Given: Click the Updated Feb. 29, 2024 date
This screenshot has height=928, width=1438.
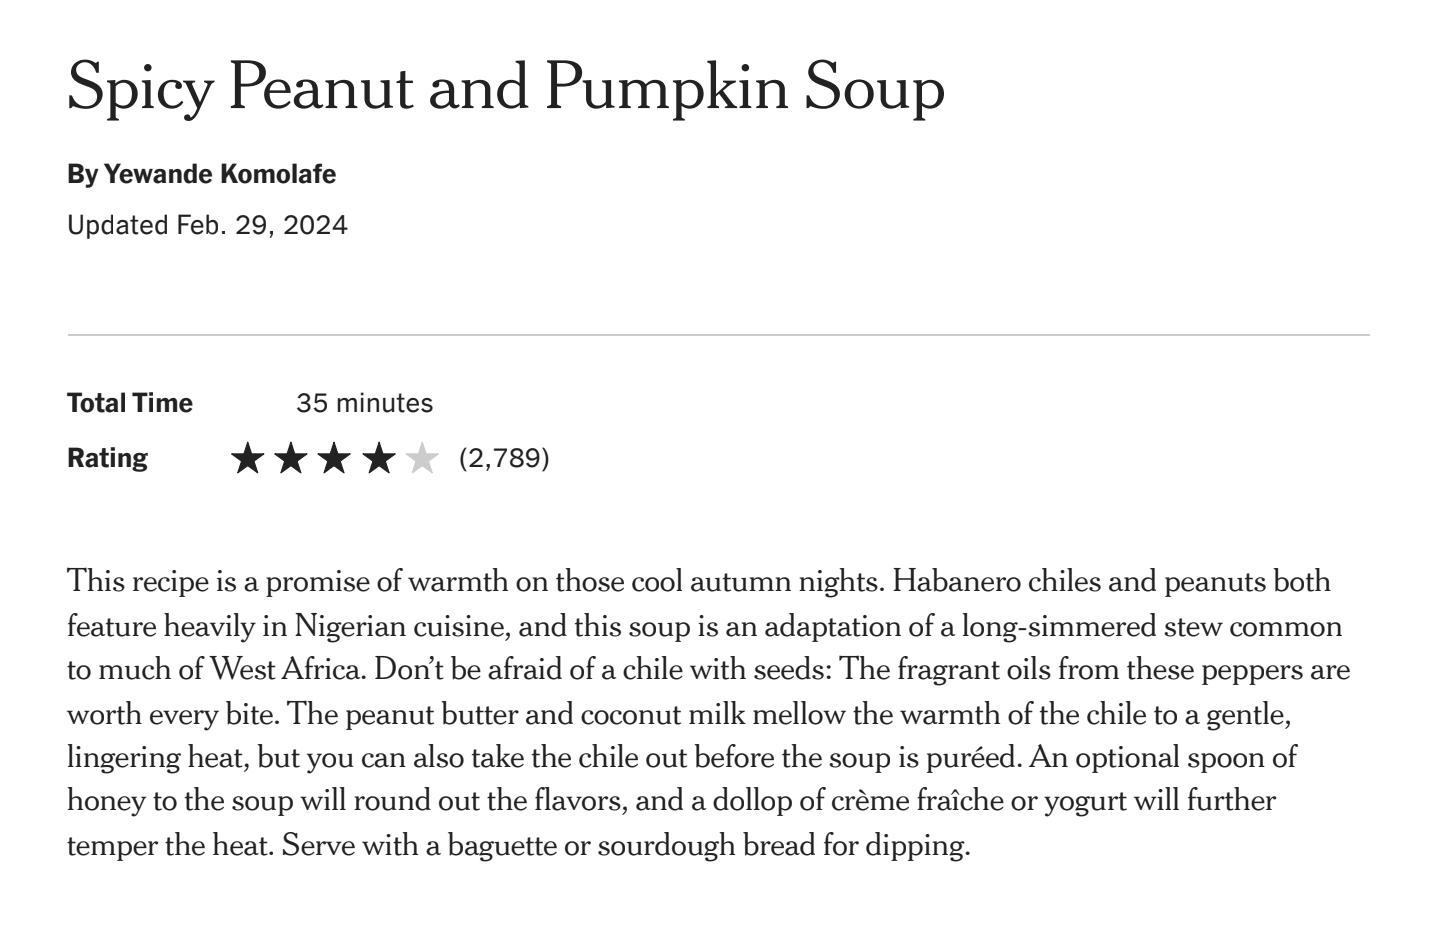Looking at the screenshot, I should coord(207,225).
